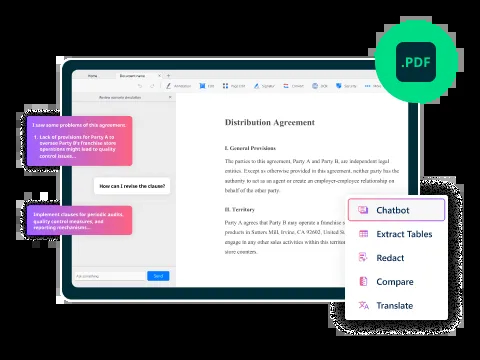
Task: Click the Distribution Agreement title
Action: (270, 122)
